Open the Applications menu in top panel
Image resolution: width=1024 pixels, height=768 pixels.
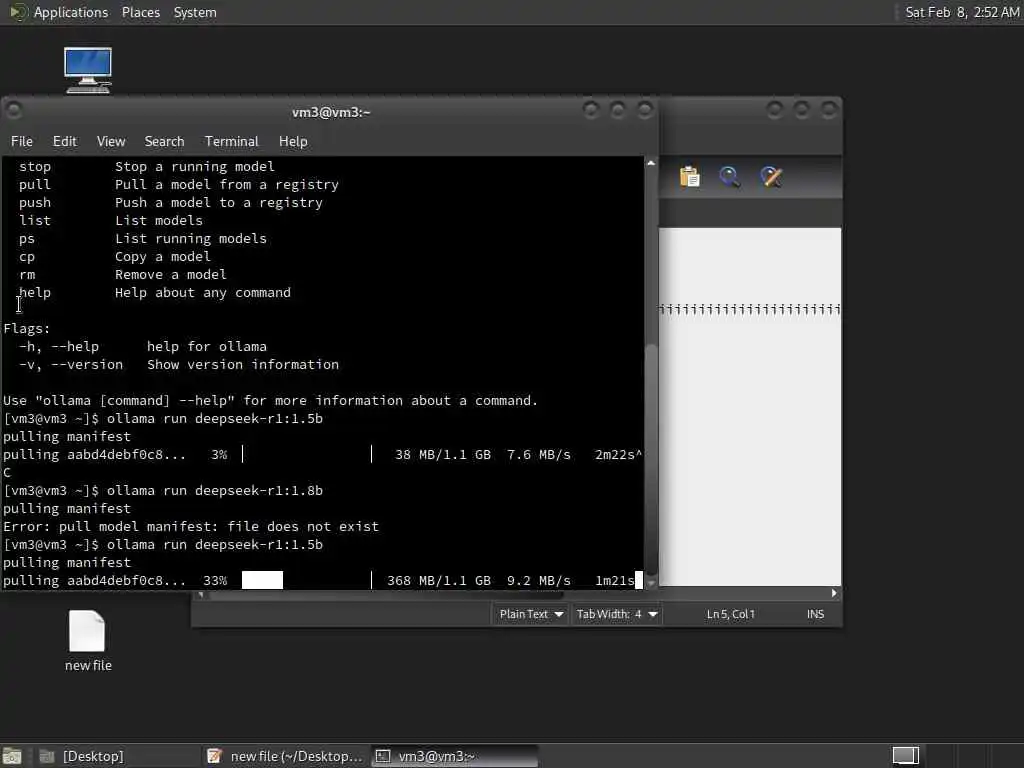coord(71,12)
